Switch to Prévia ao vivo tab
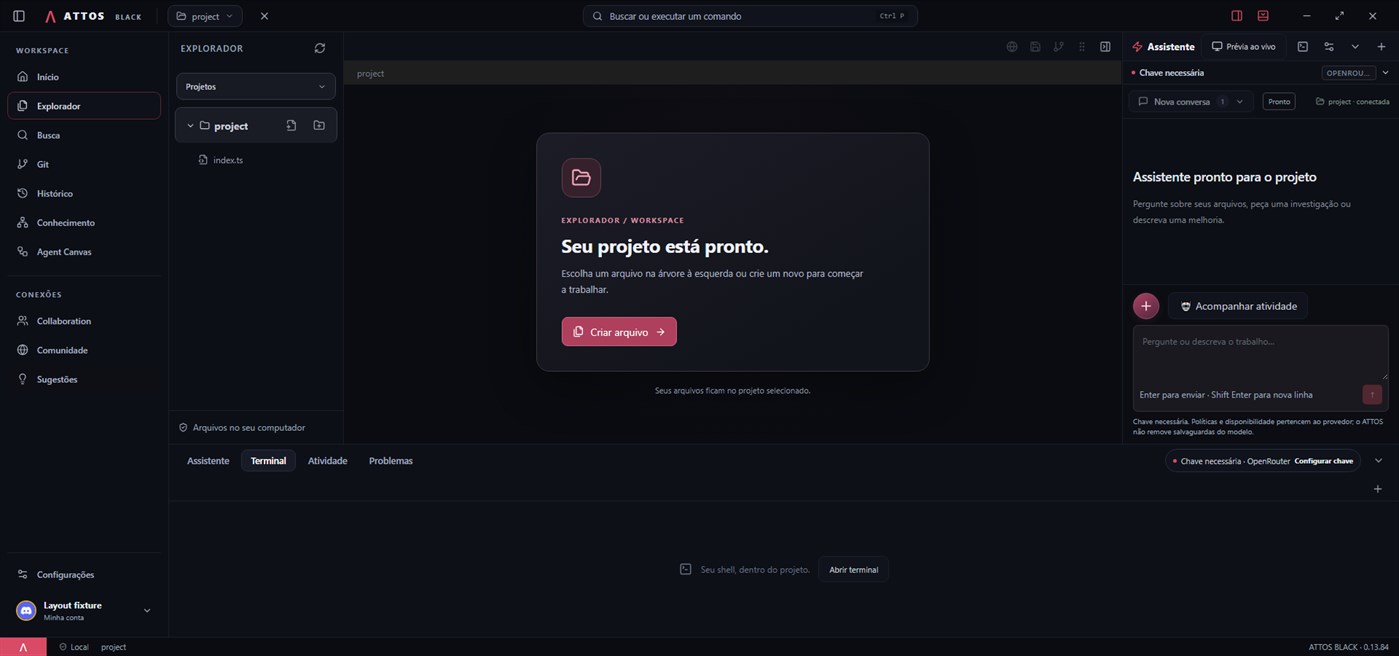Image resolution: width=1399 pixels, height=656 pixels. pyautogui.click(x=1243, y=47)
